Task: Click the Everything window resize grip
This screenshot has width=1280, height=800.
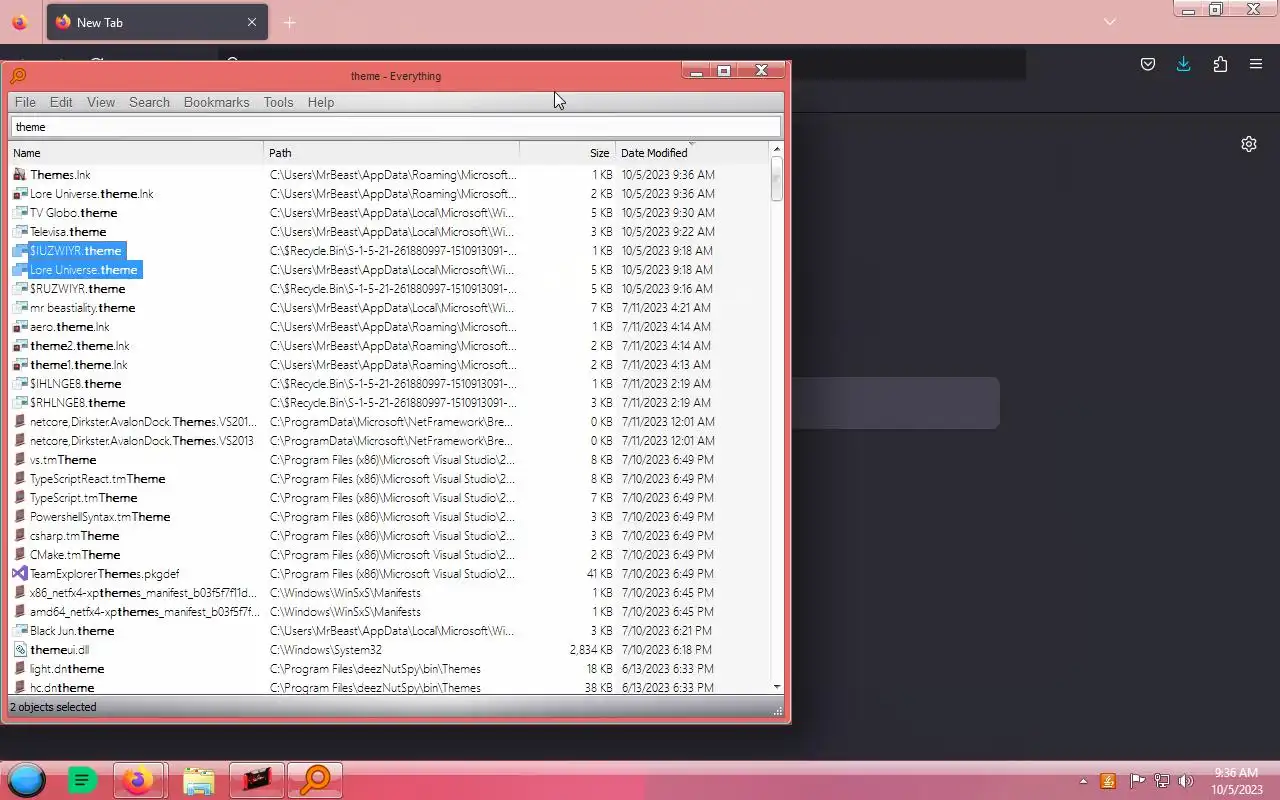Action: [x=777, y=711]
